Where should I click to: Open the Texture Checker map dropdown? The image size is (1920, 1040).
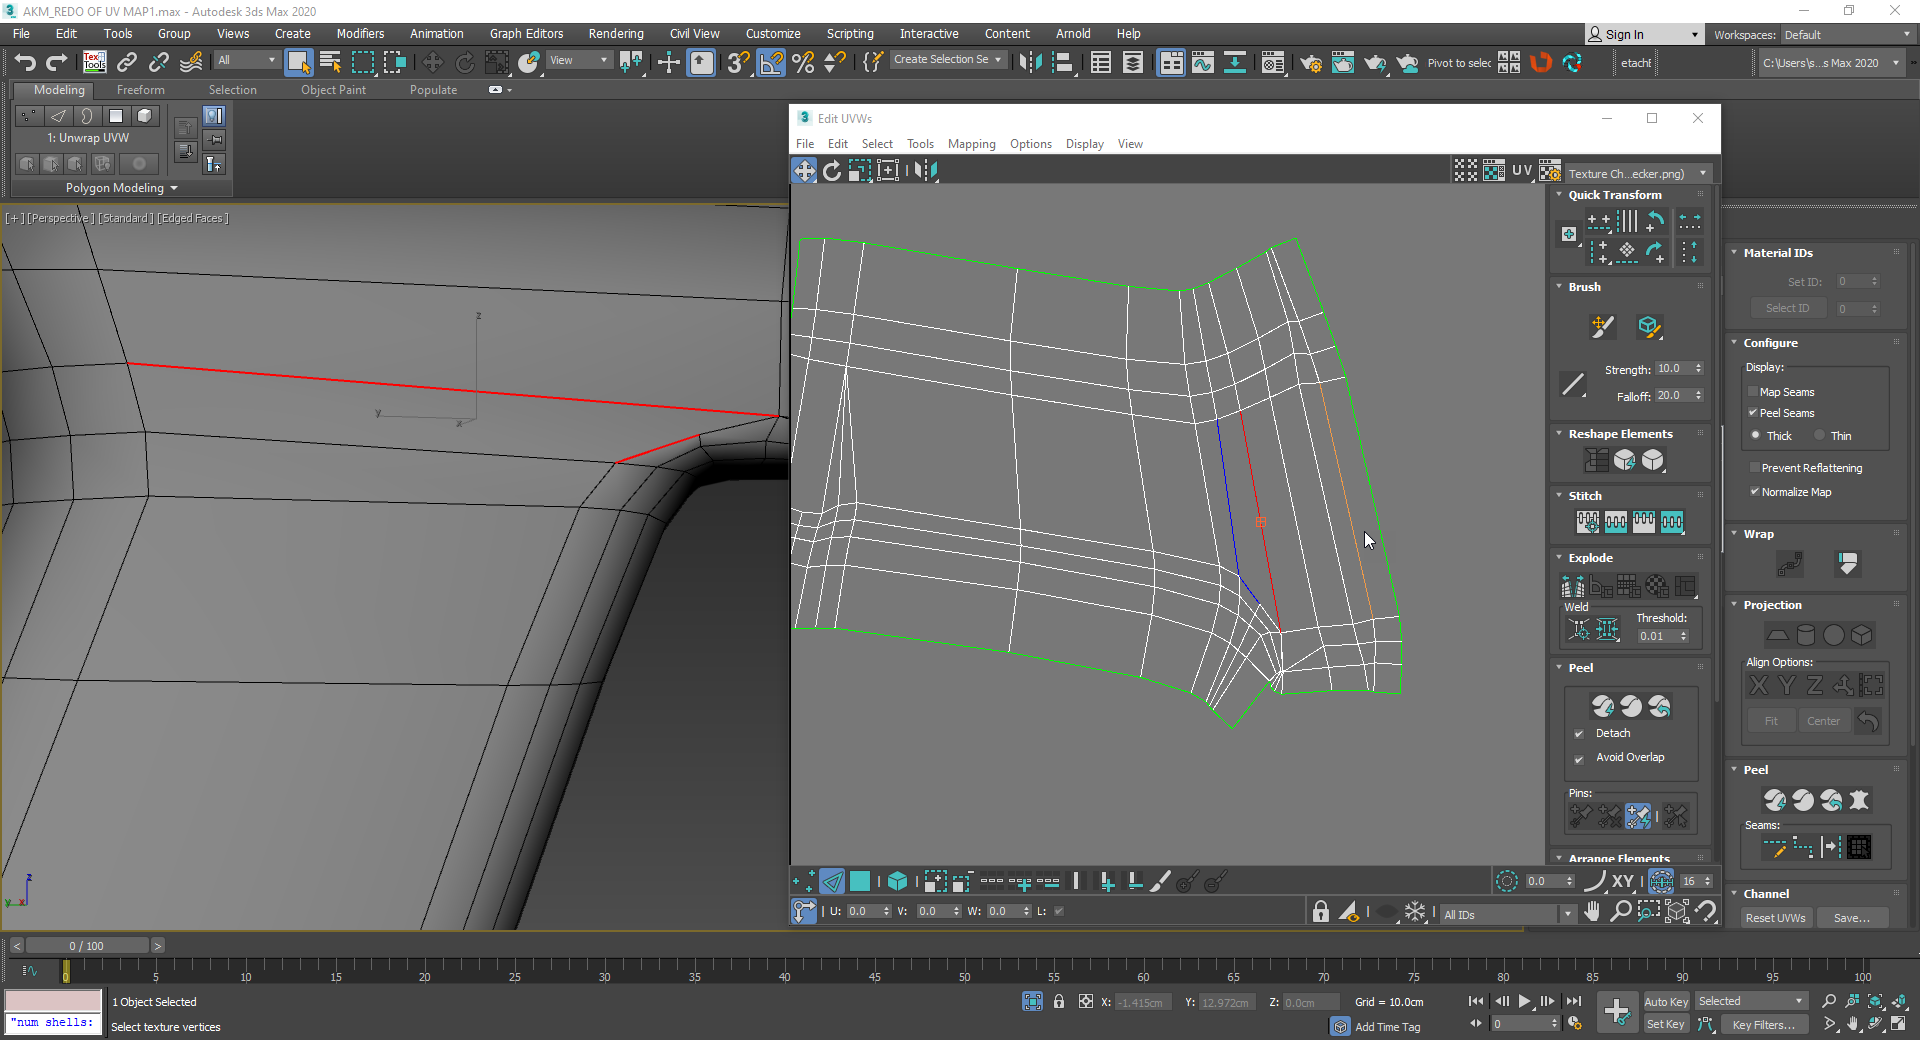point(1638,173)
